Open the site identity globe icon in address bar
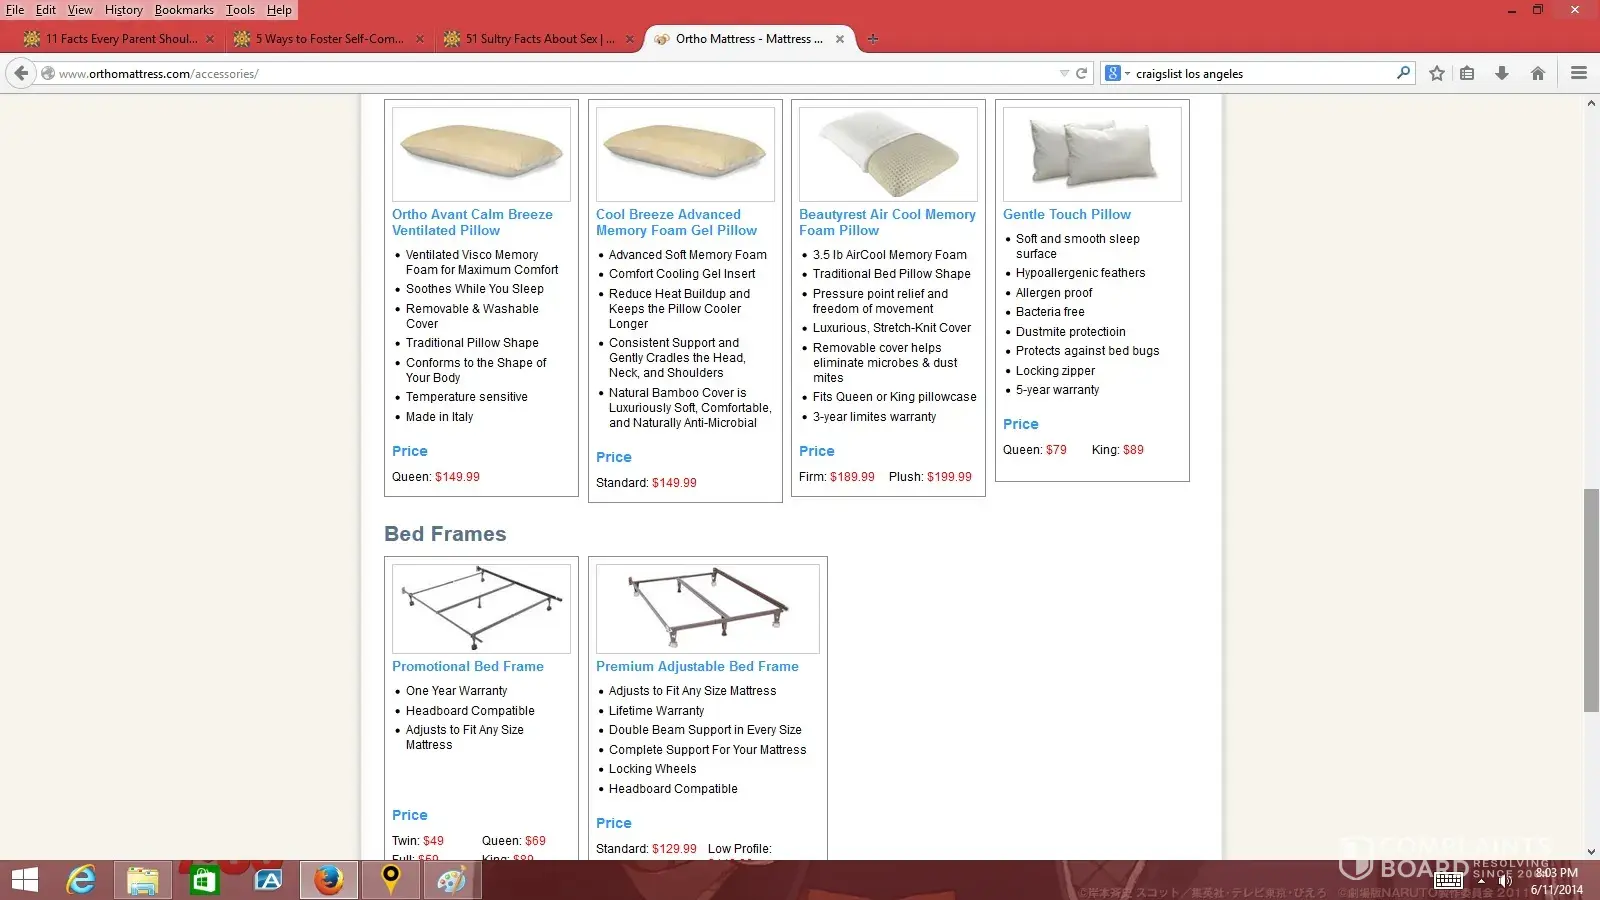 [47, 73]
